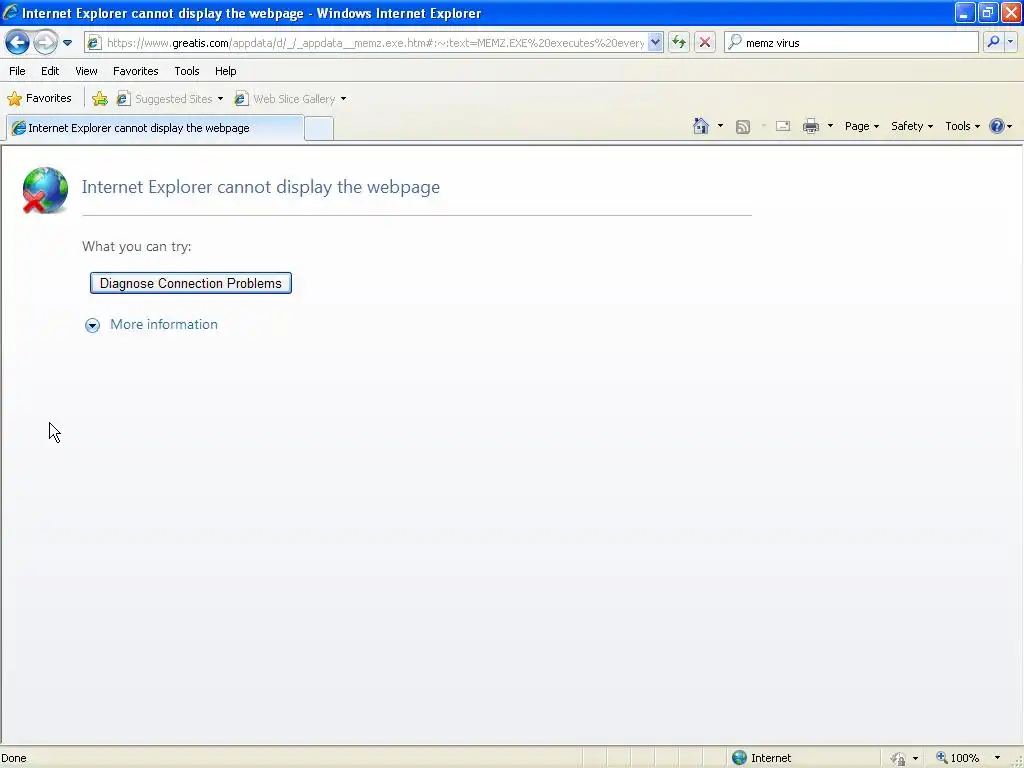Select the 'Internet Explorer cannot display' tab
The width and height of the screenshot is (1024, 768).
pos(155,128)
